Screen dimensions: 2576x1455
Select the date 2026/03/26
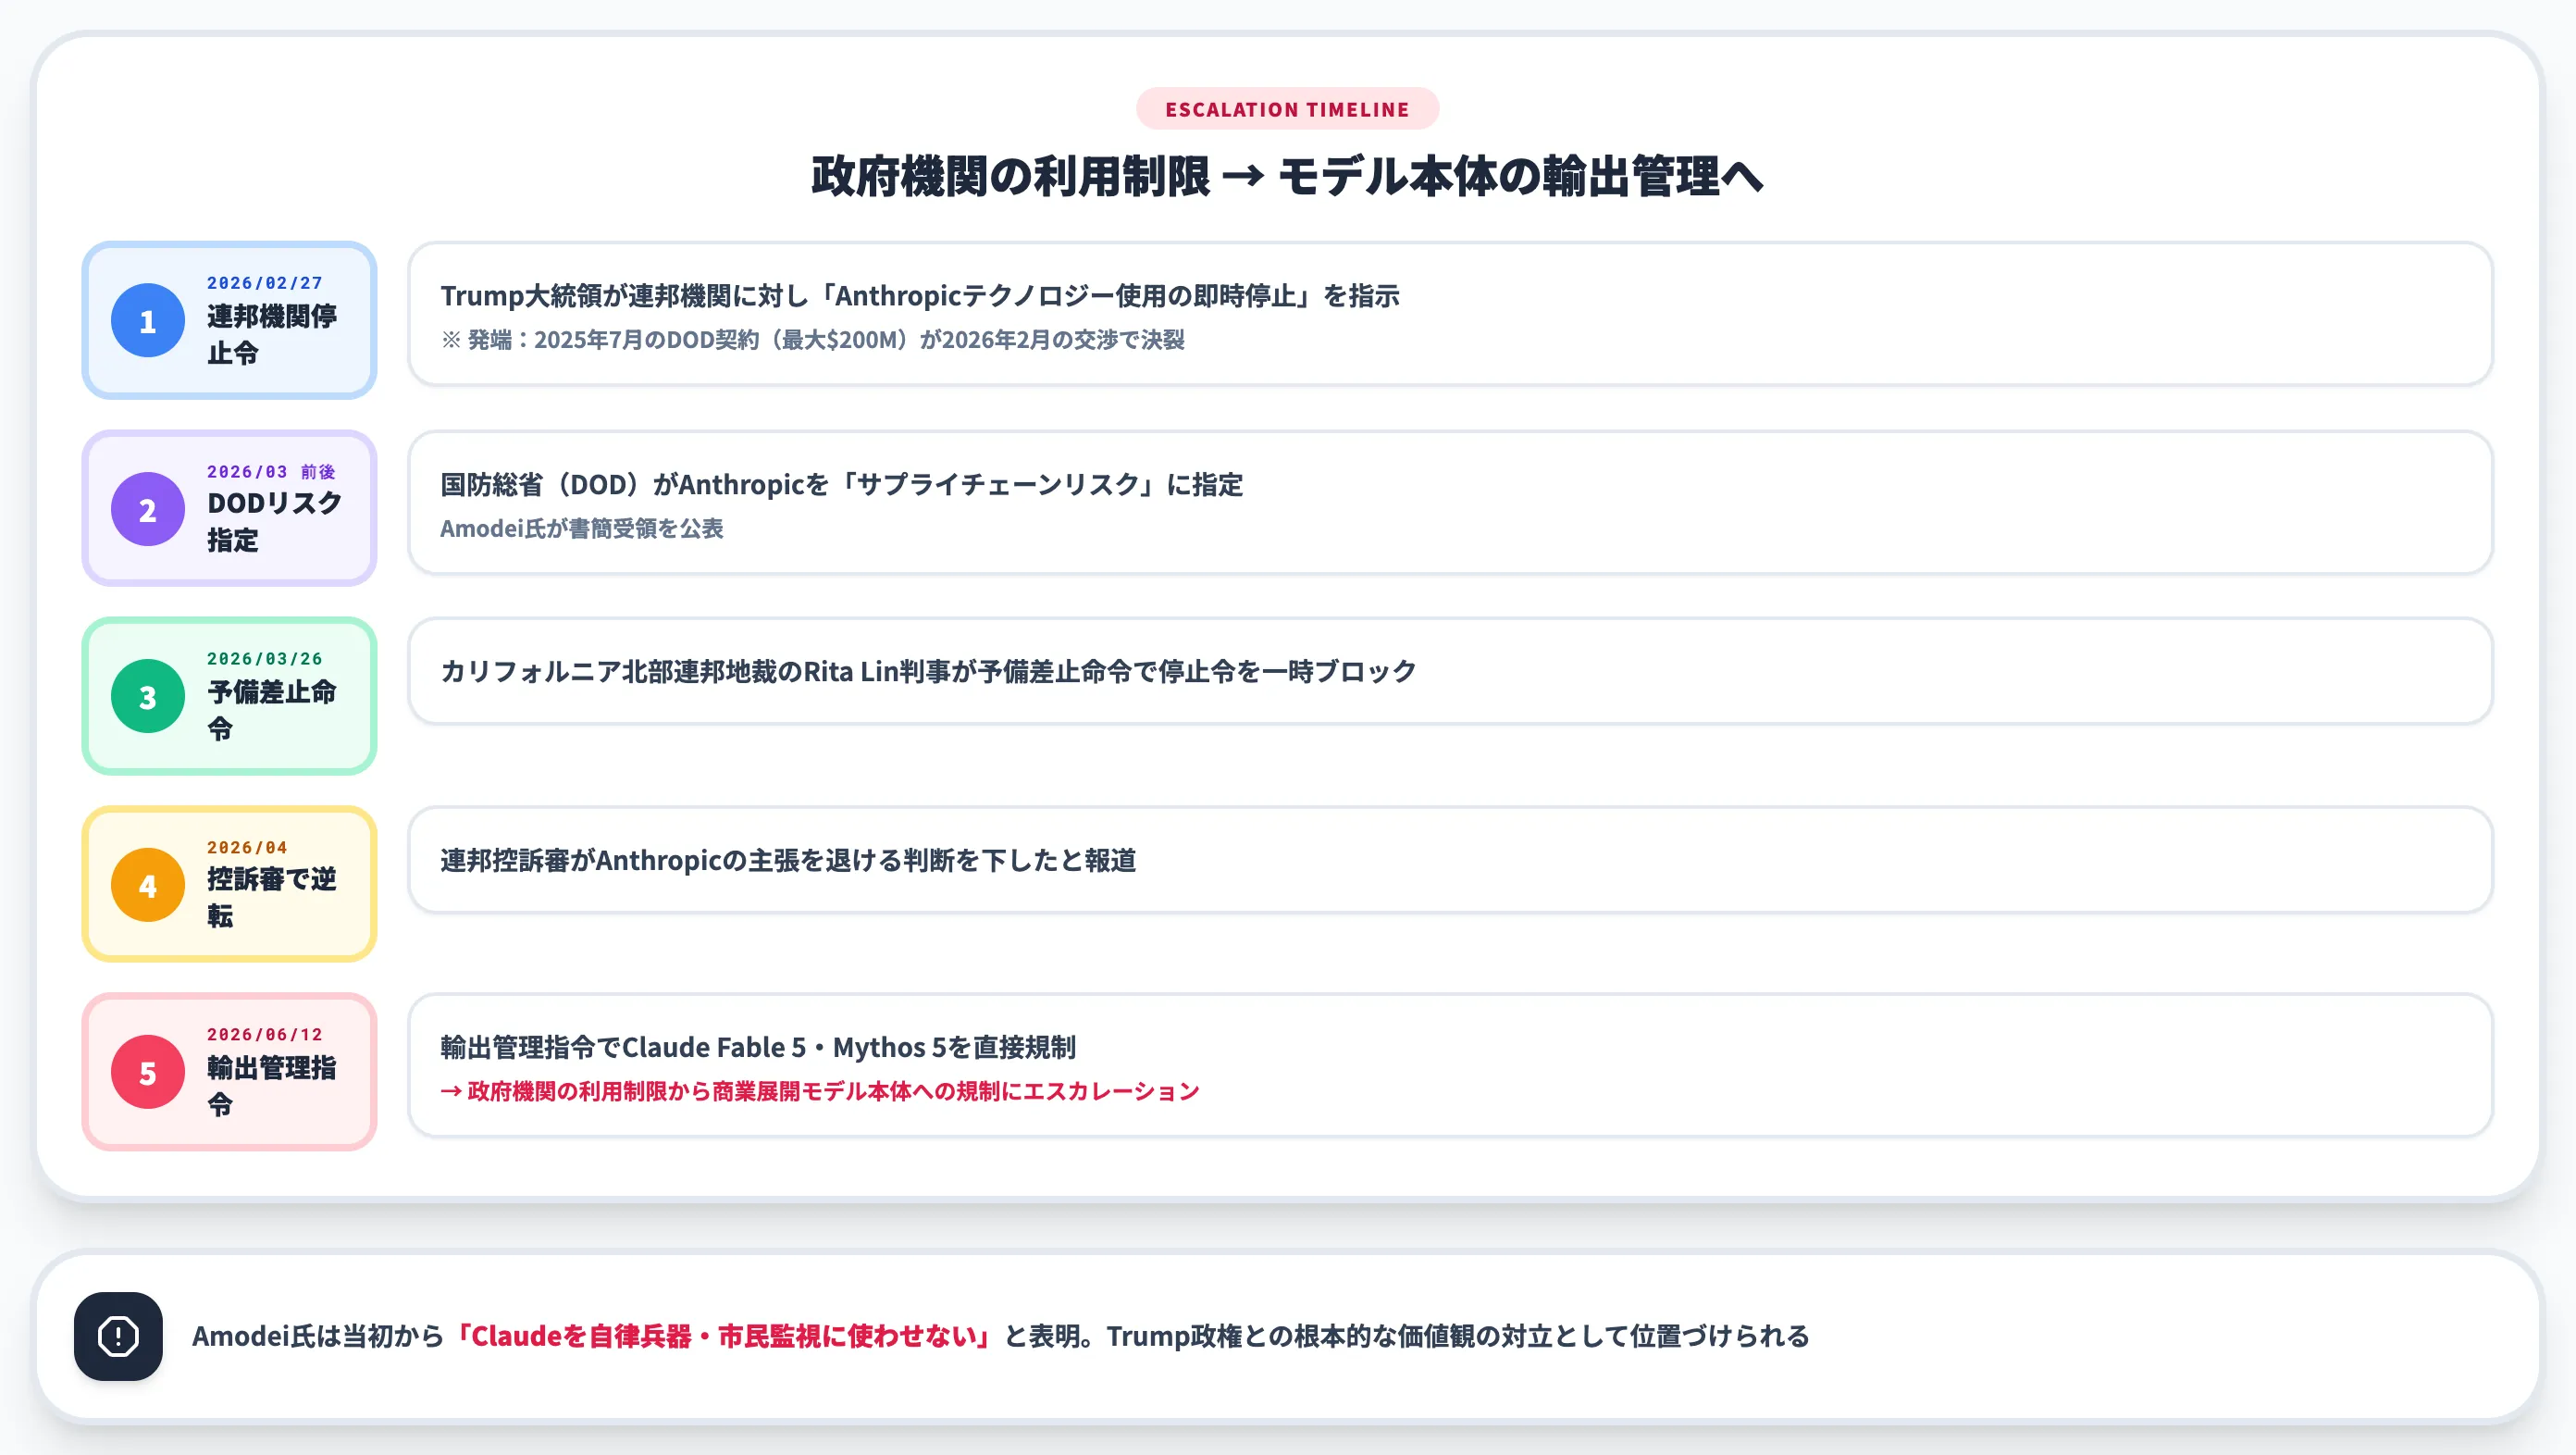click(265, 658)
